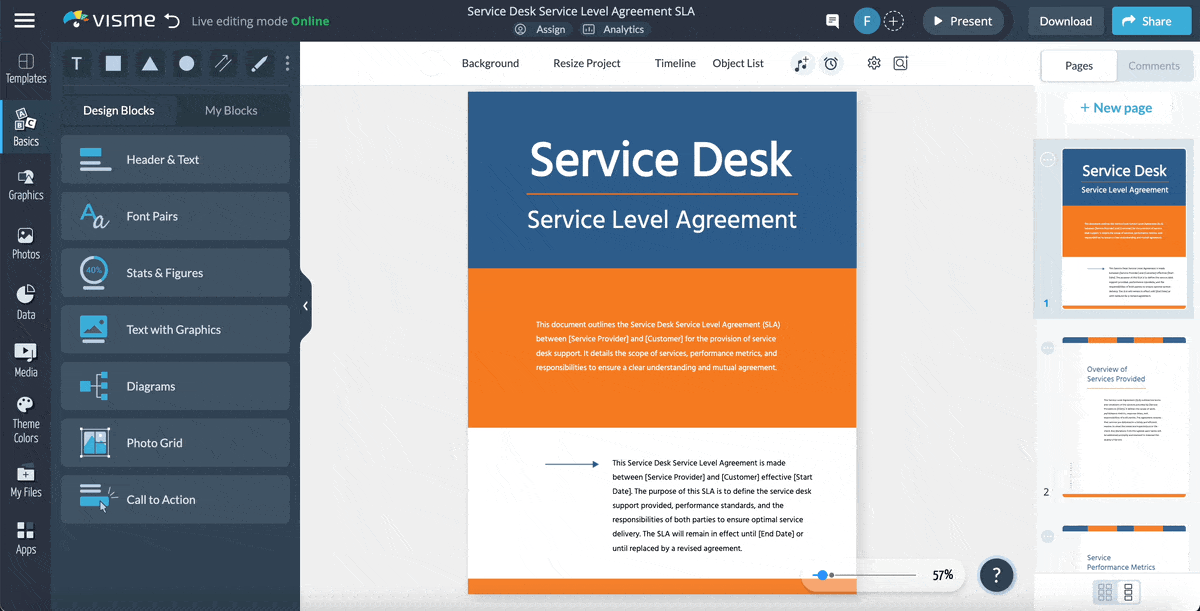Screen dimensions: 1200x611
Task: Open the add audio tool
Action: point(801,63)
